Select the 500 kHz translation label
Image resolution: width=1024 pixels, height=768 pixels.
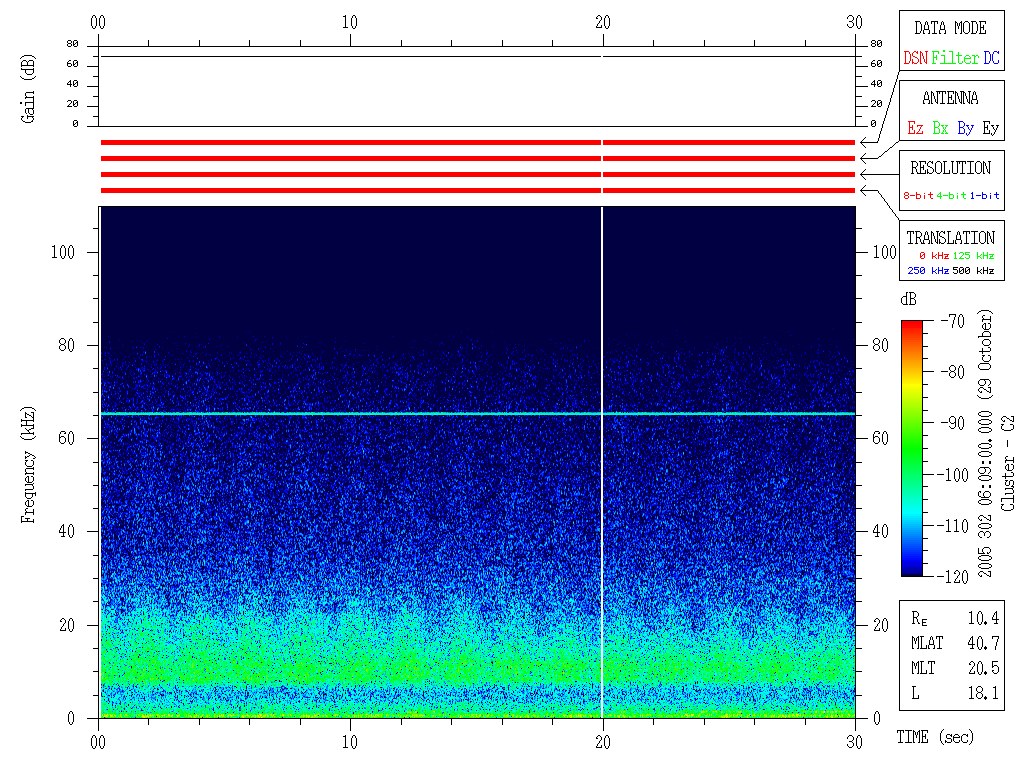(x=974, y=271)
